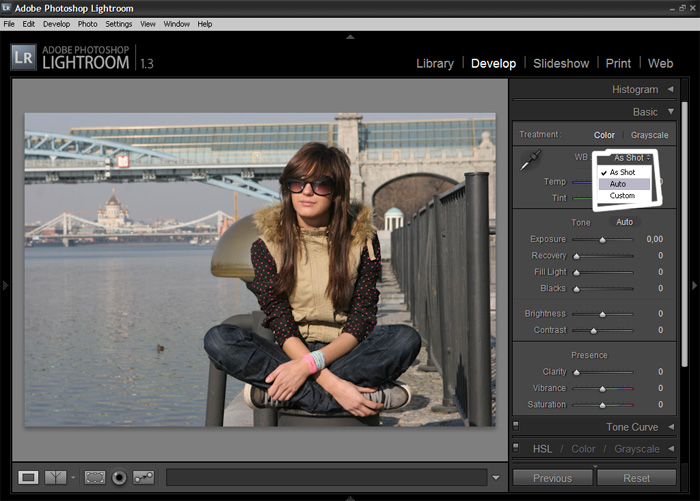Select the Loupe view icon
This screenshot has width=700, height=501.
[x=28, y=477]
